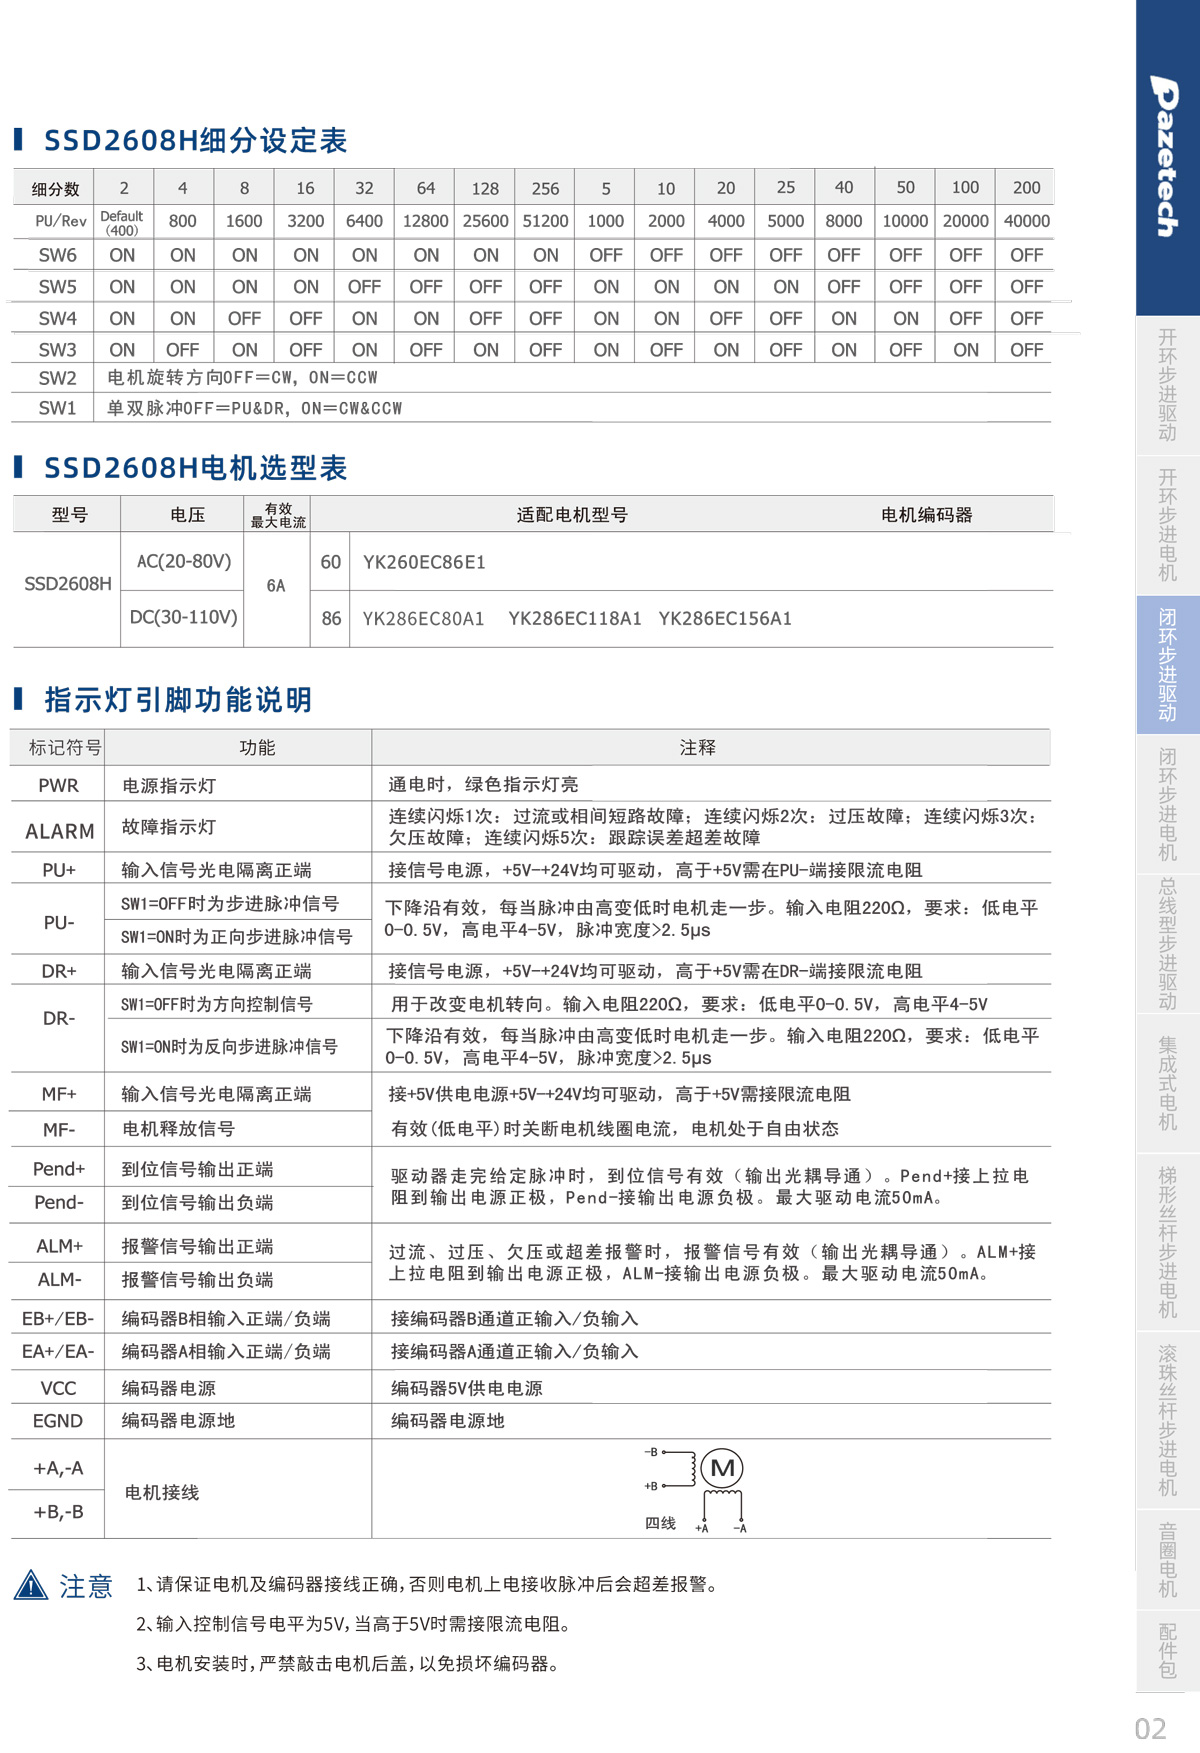1200x1753 pixels.
Task: Click the ALARM row label in pin table
Action: (60, 831)
